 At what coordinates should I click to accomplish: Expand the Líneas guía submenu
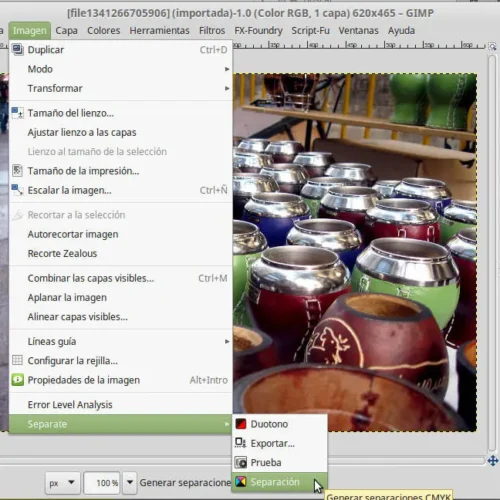coord(120,341)
